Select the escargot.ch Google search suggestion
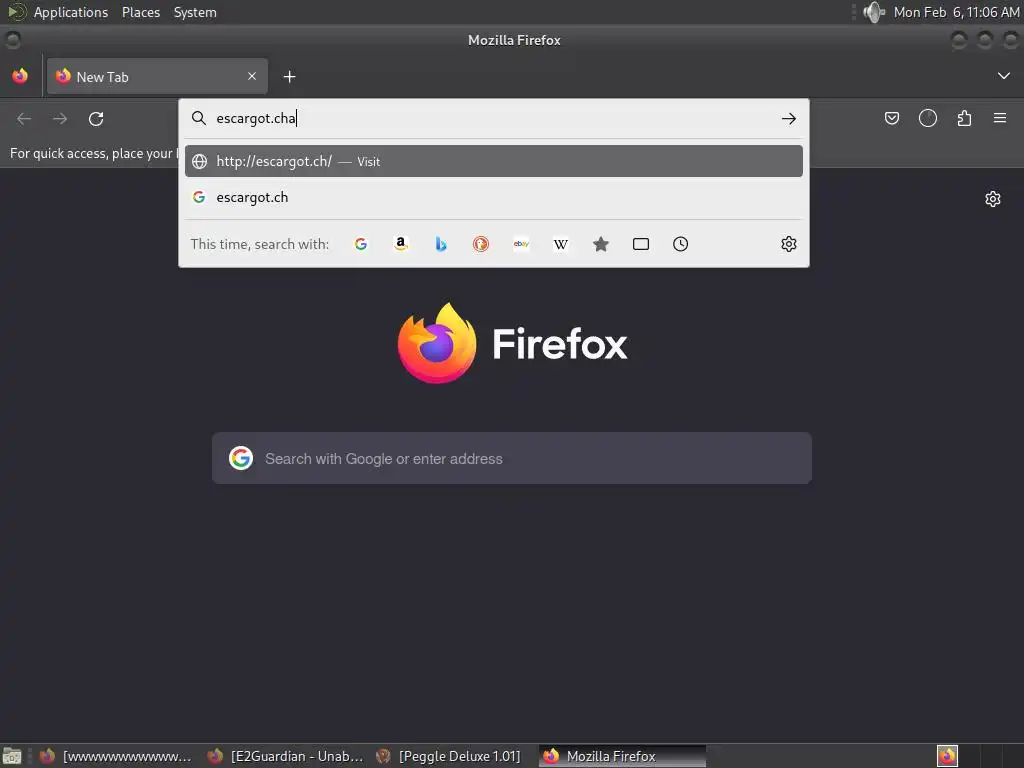Viewport: 1024px width, 768px height. (494, 197)
